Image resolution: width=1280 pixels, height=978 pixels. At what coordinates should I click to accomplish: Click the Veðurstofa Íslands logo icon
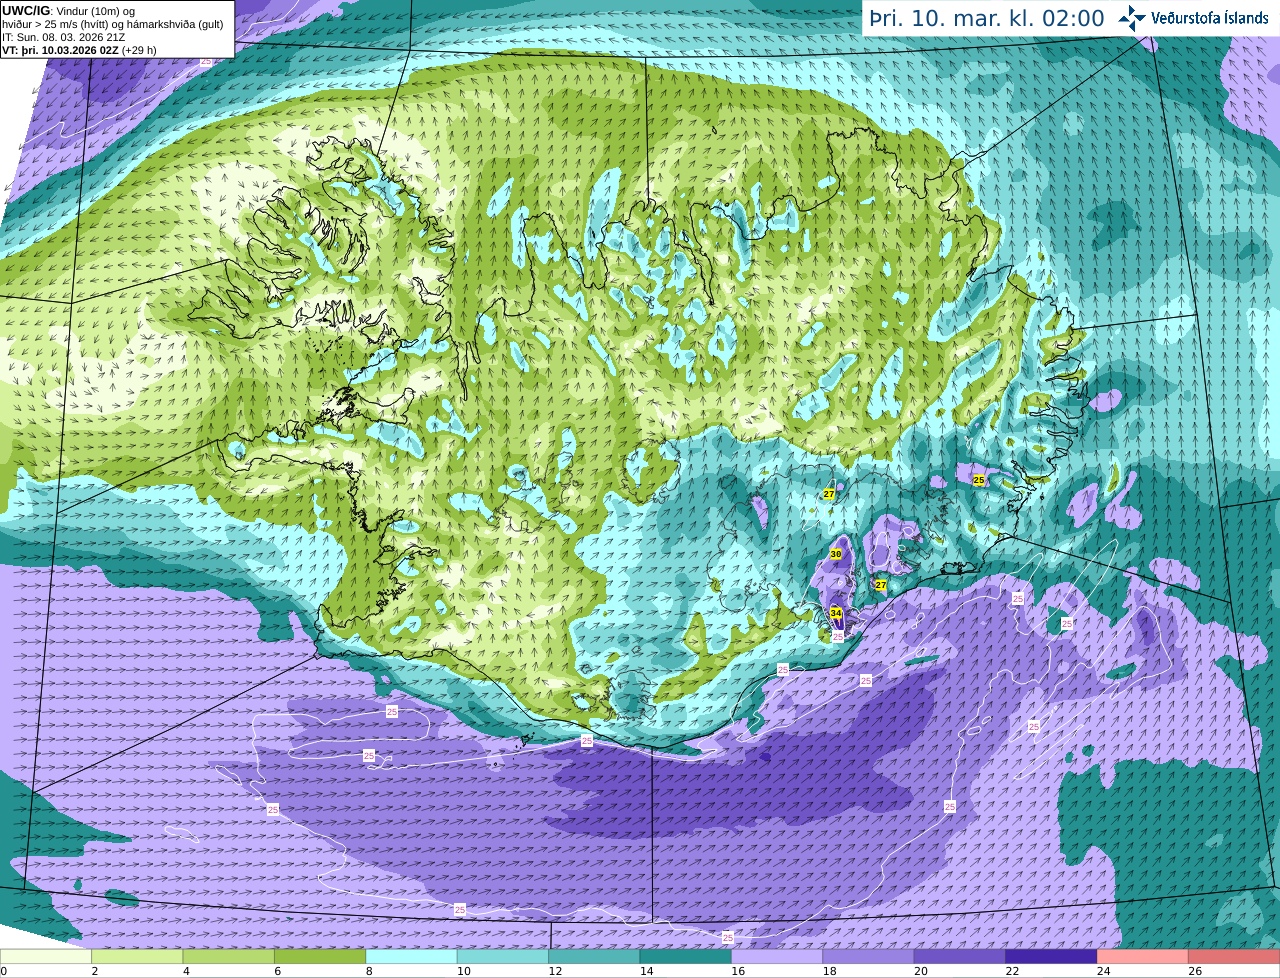coord(1132,18)
